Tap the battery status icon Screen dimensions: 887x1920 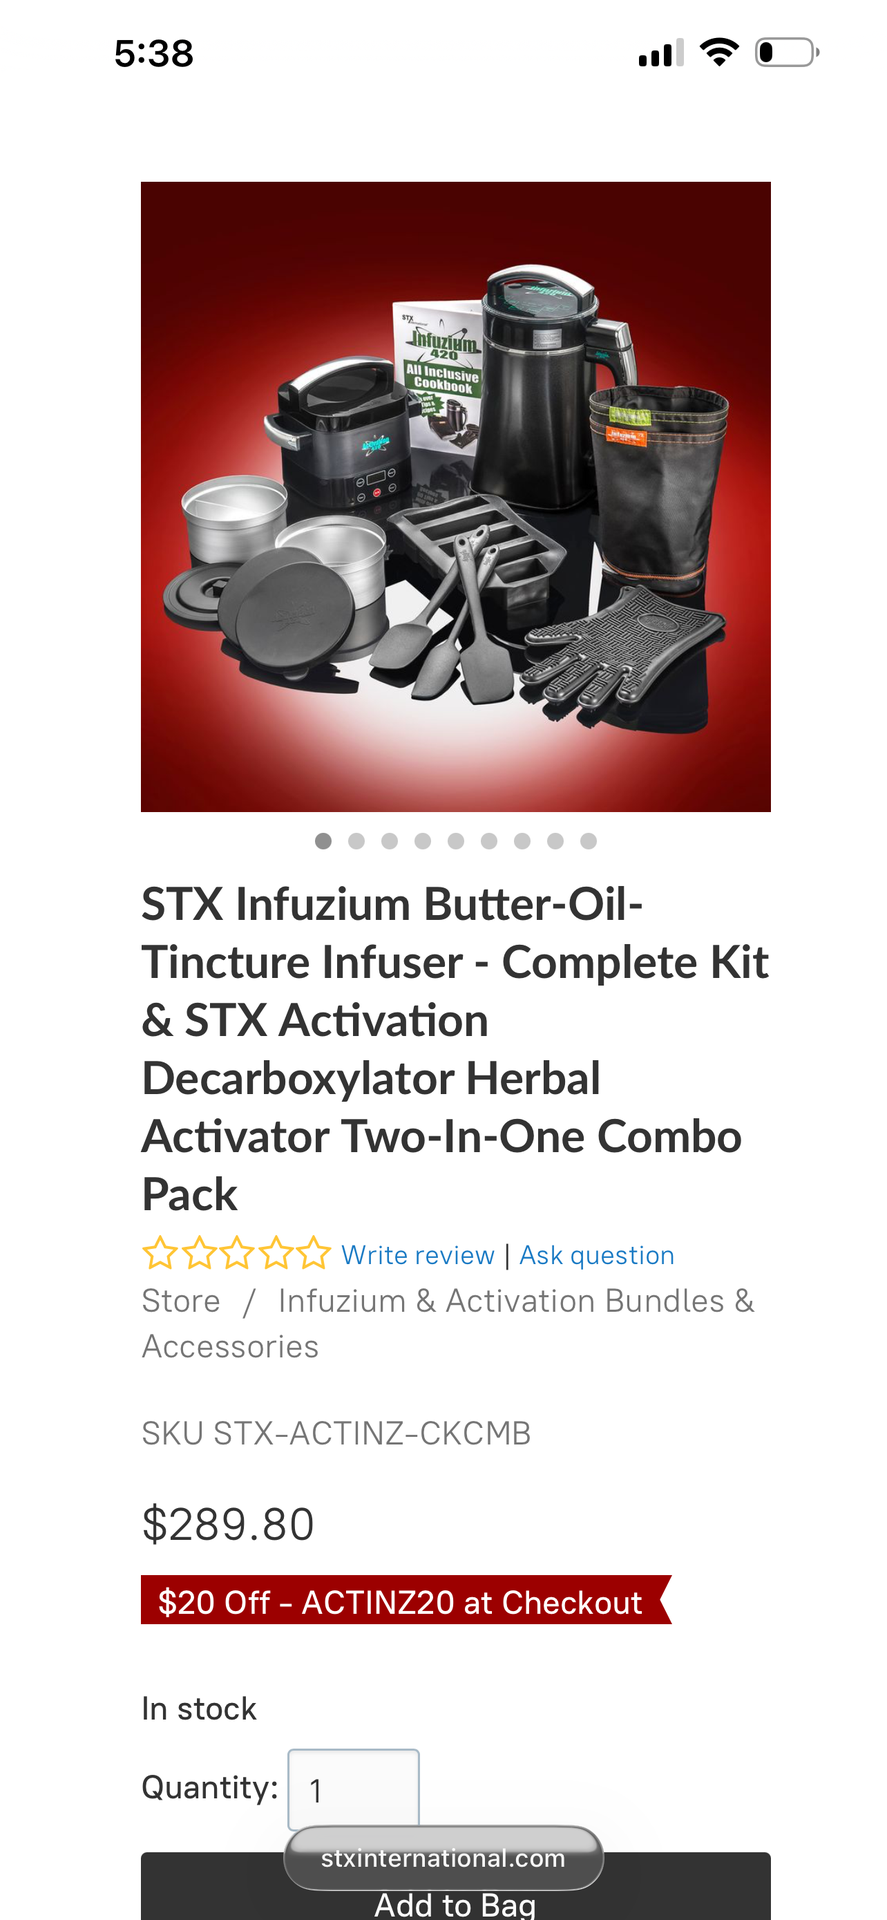[x=787, y=52]
